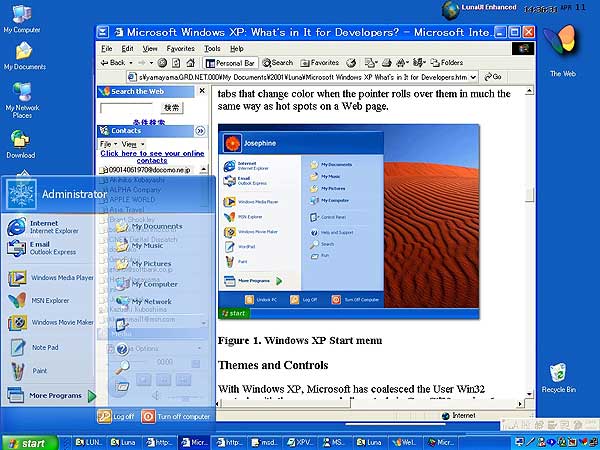Viewport: 600px width, 450px height.
Task: Toggle the Folders pane button
Action: click(x=447, y=62)
